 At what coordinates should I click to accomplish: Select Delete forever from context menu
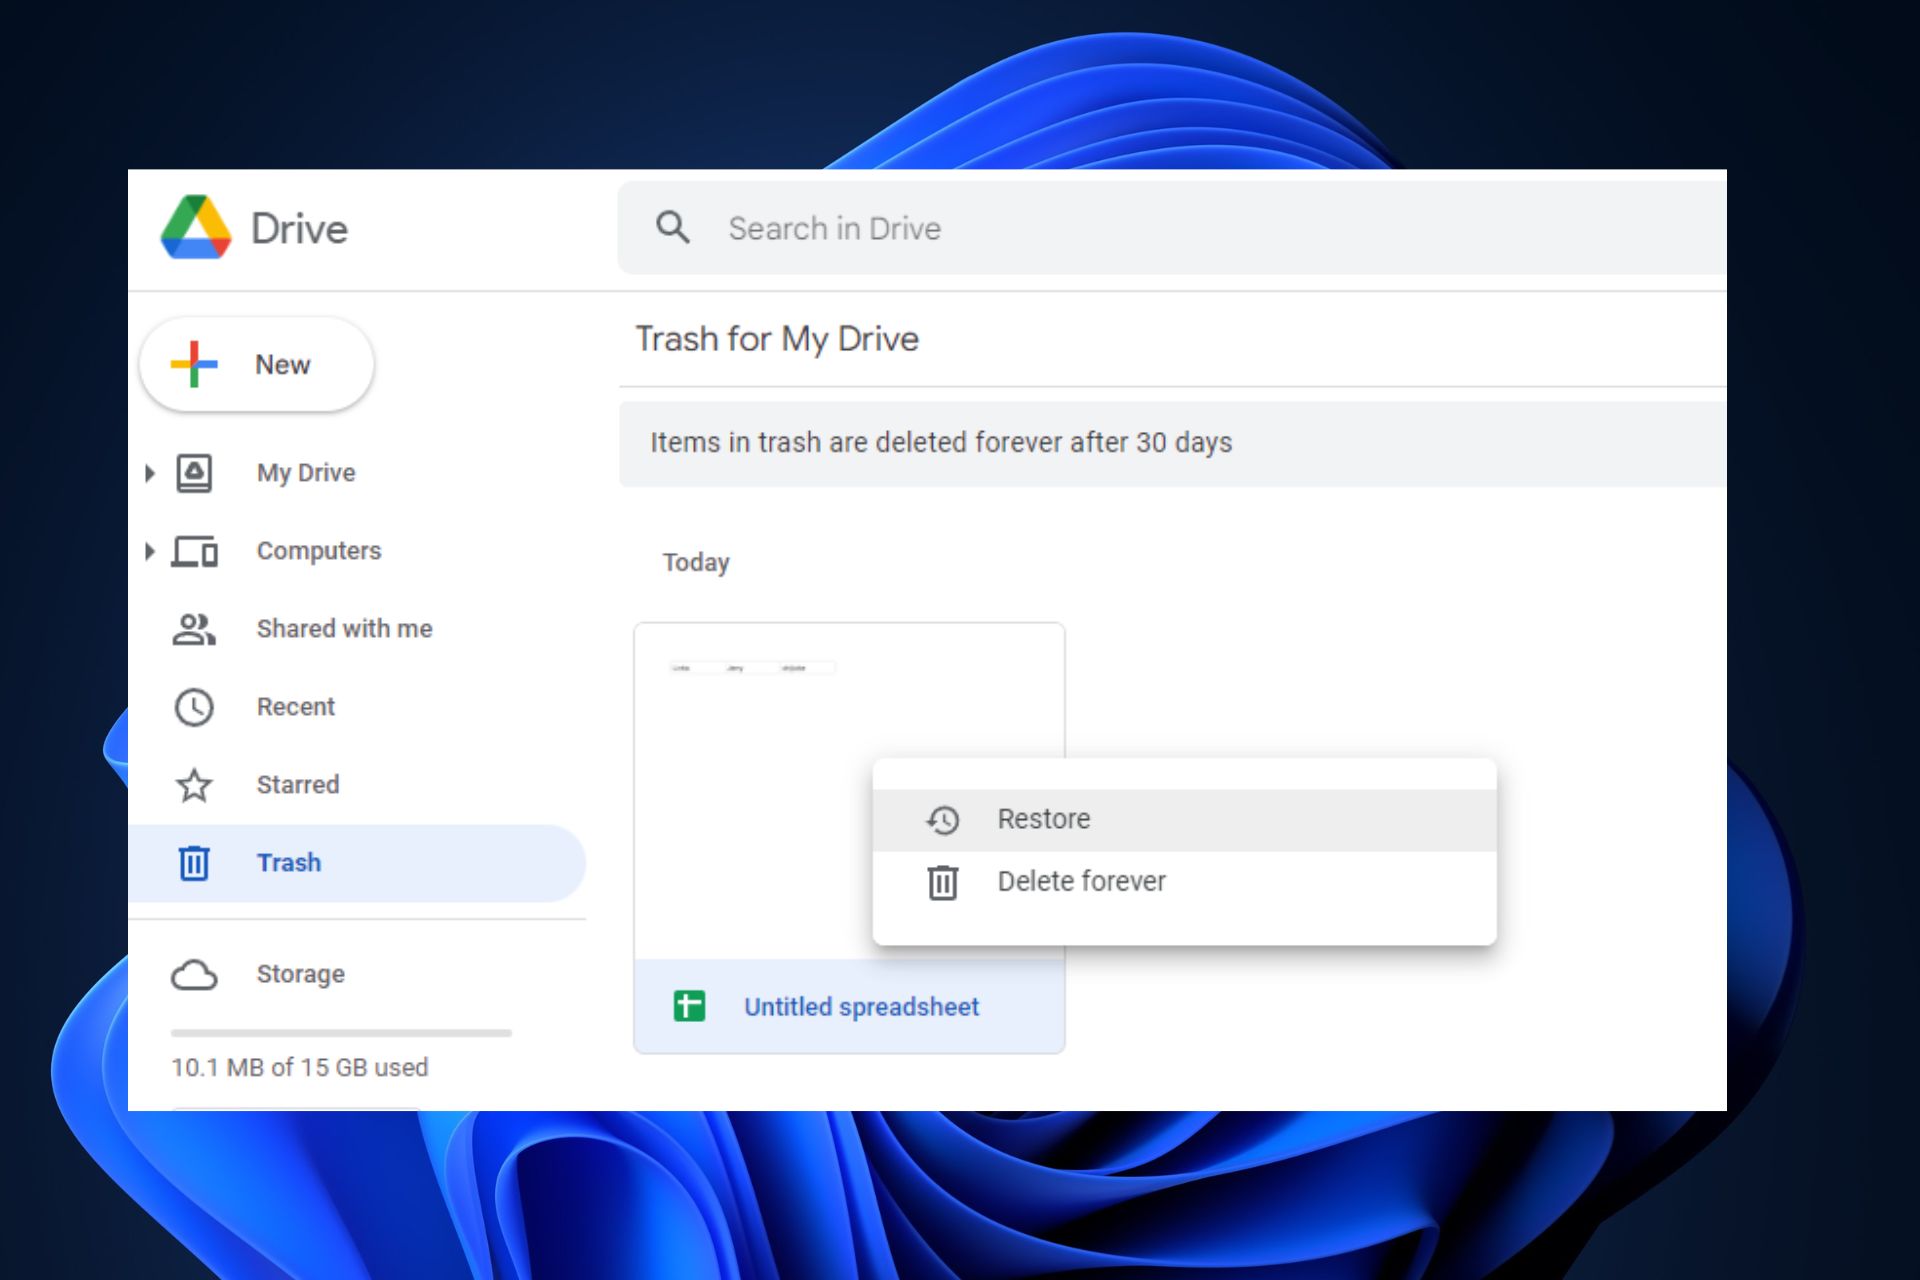tap(1081, 881)
